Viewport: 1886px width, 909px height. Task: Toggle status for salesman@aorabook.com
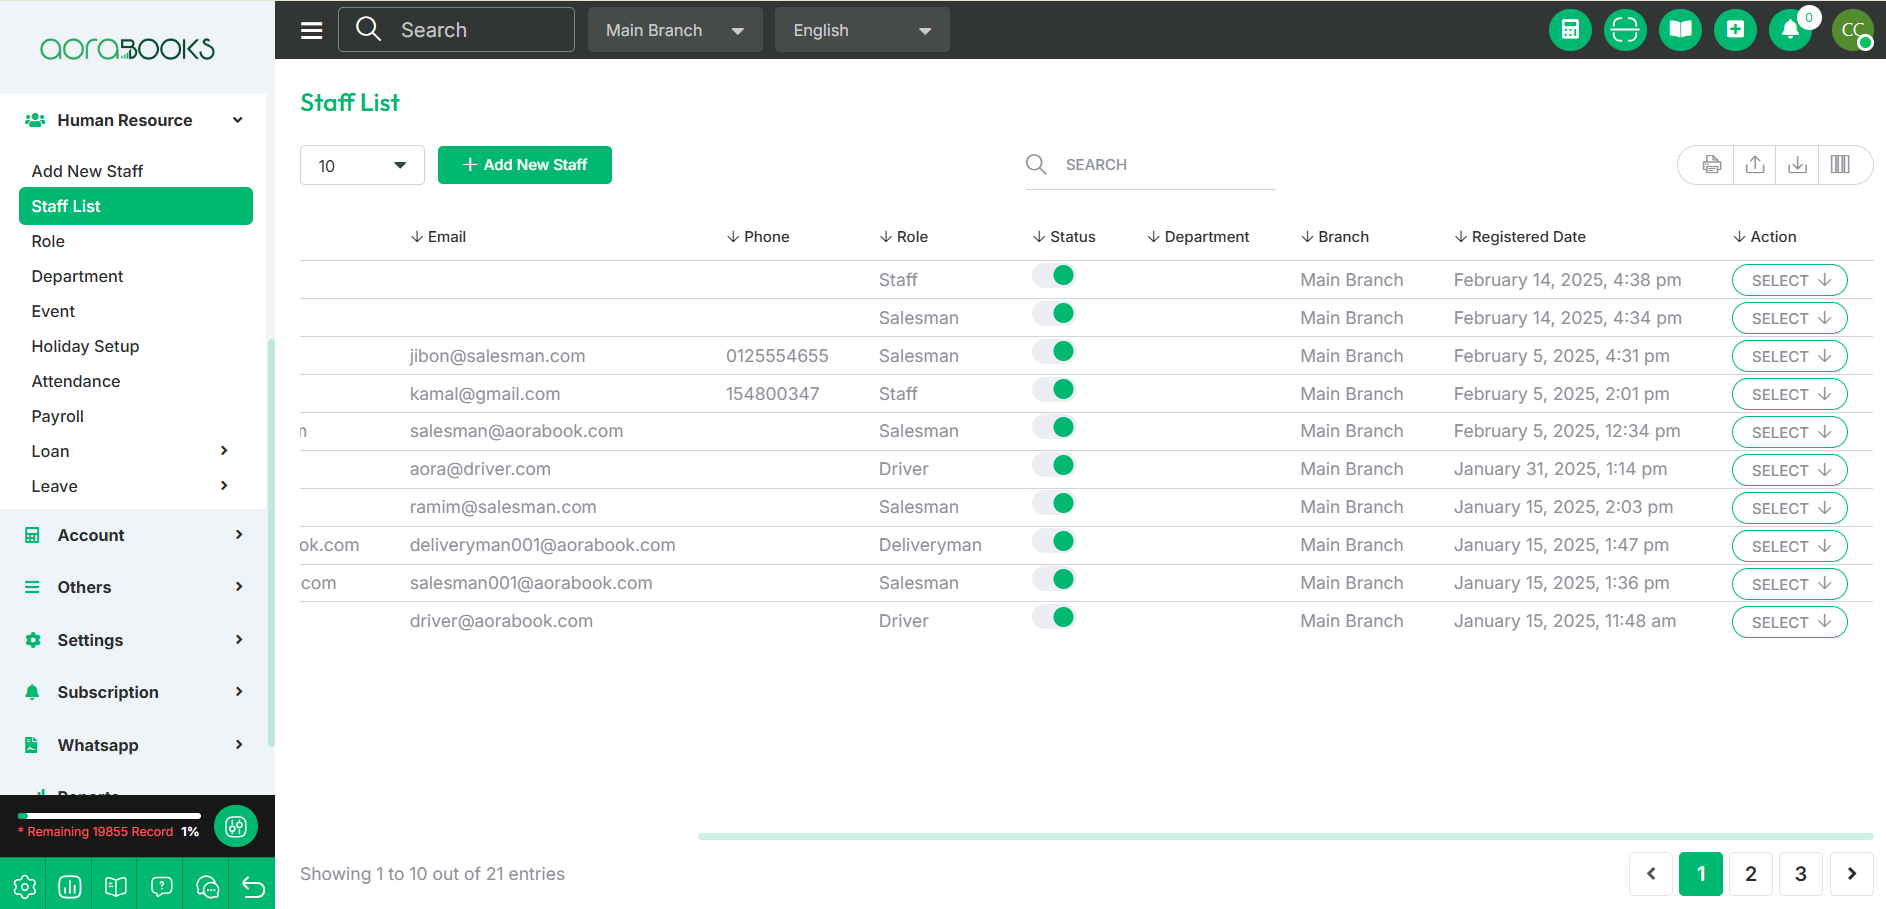click(x=1054, y=428)
